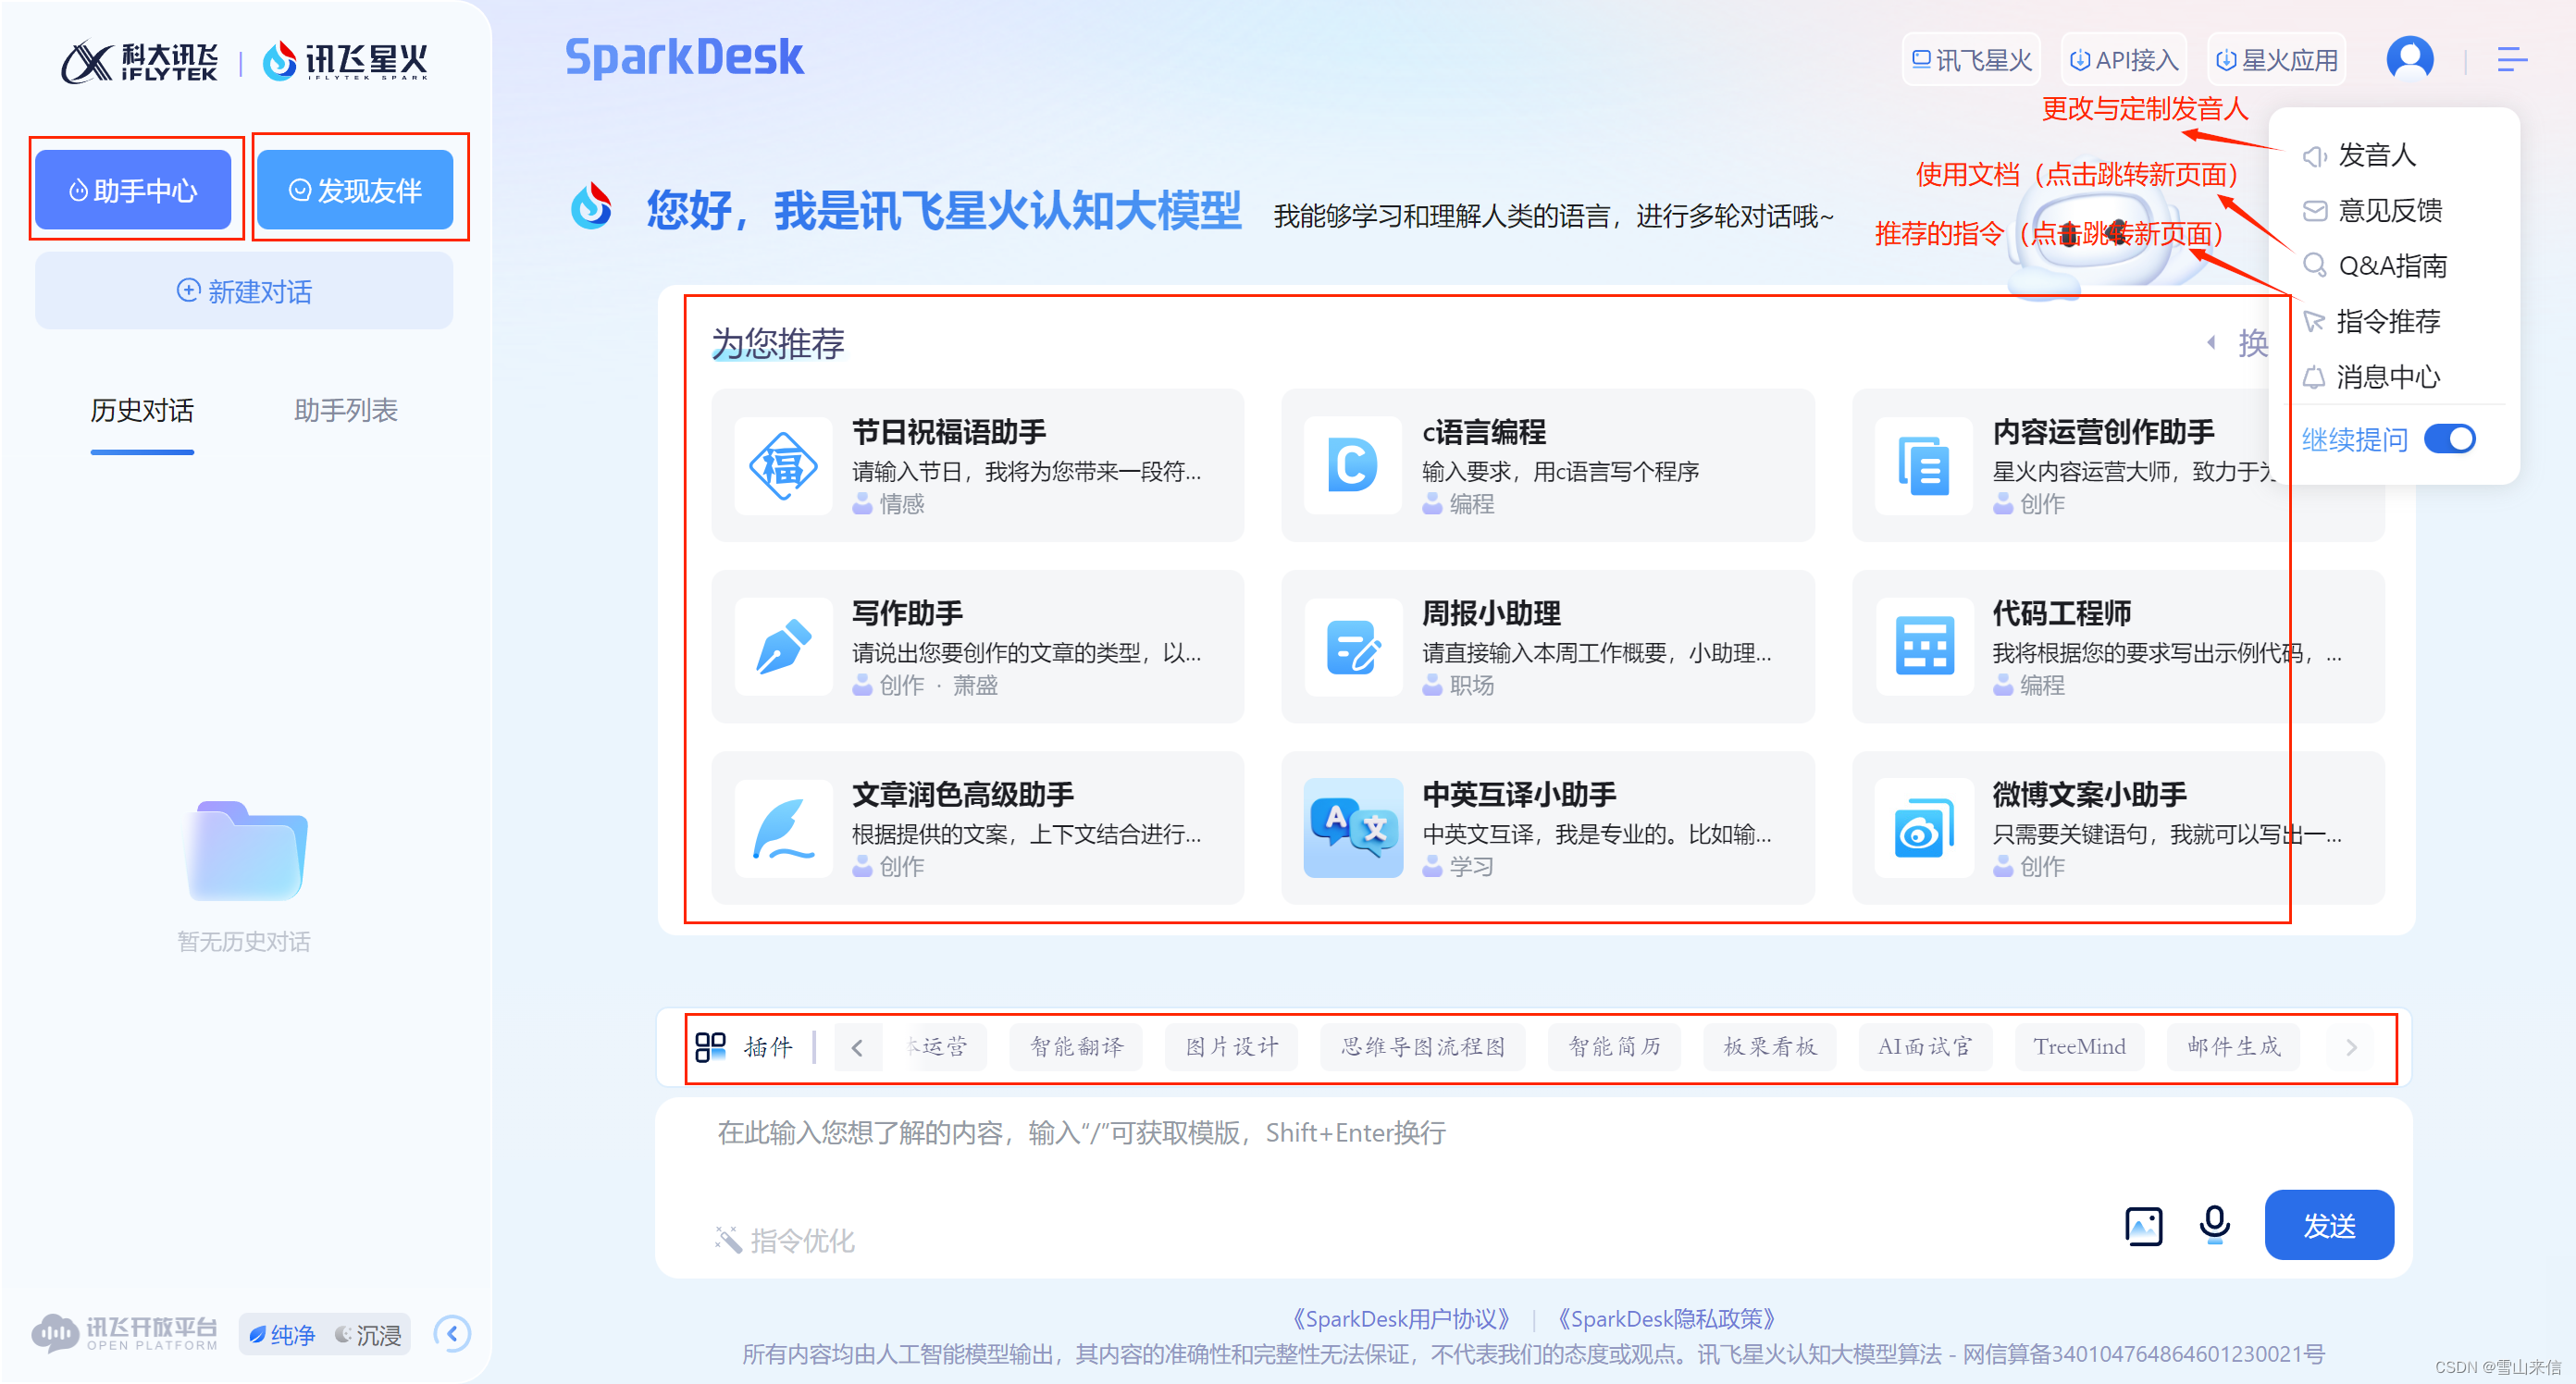The height and width of the screenshot is (1384, 2576).
Task: Click the 讯飞星火 top nav button
Action: (x=1971, y=60)
